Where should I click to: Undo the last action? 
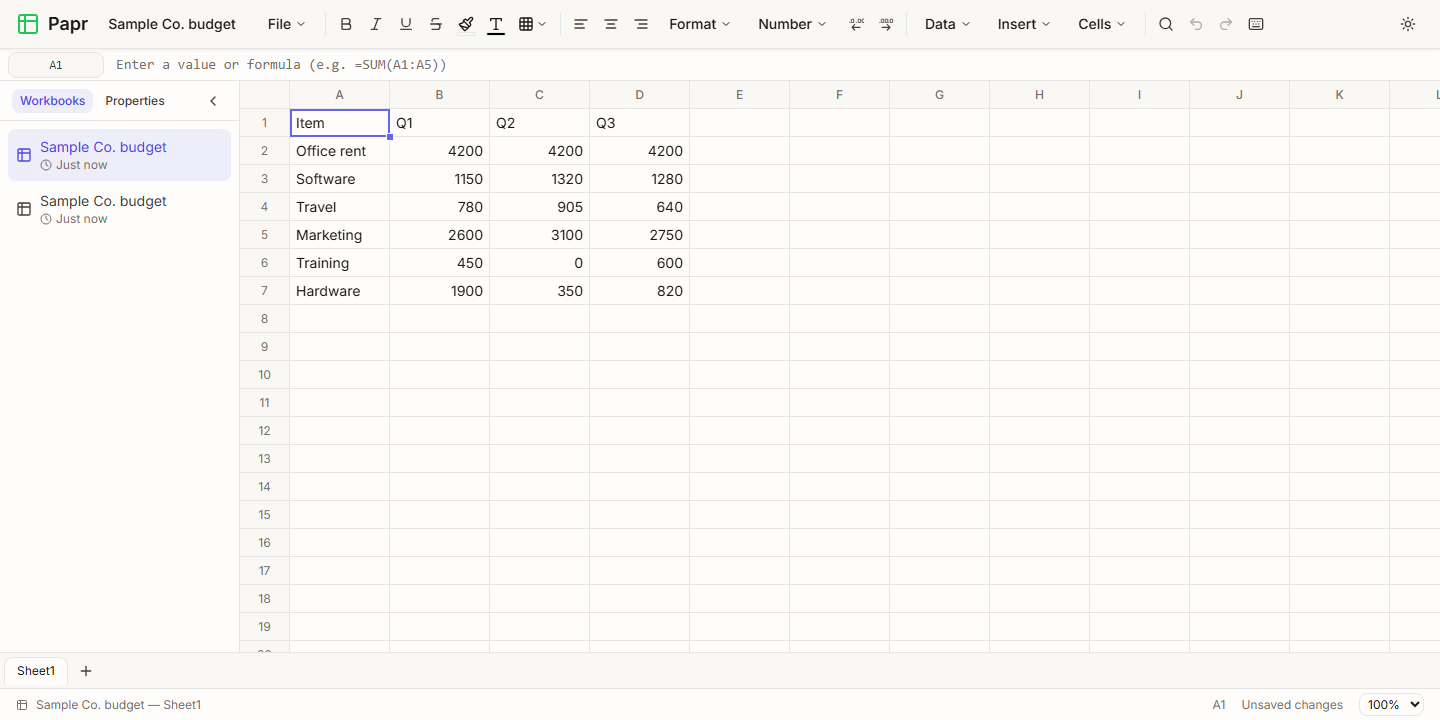point(1196,24)
